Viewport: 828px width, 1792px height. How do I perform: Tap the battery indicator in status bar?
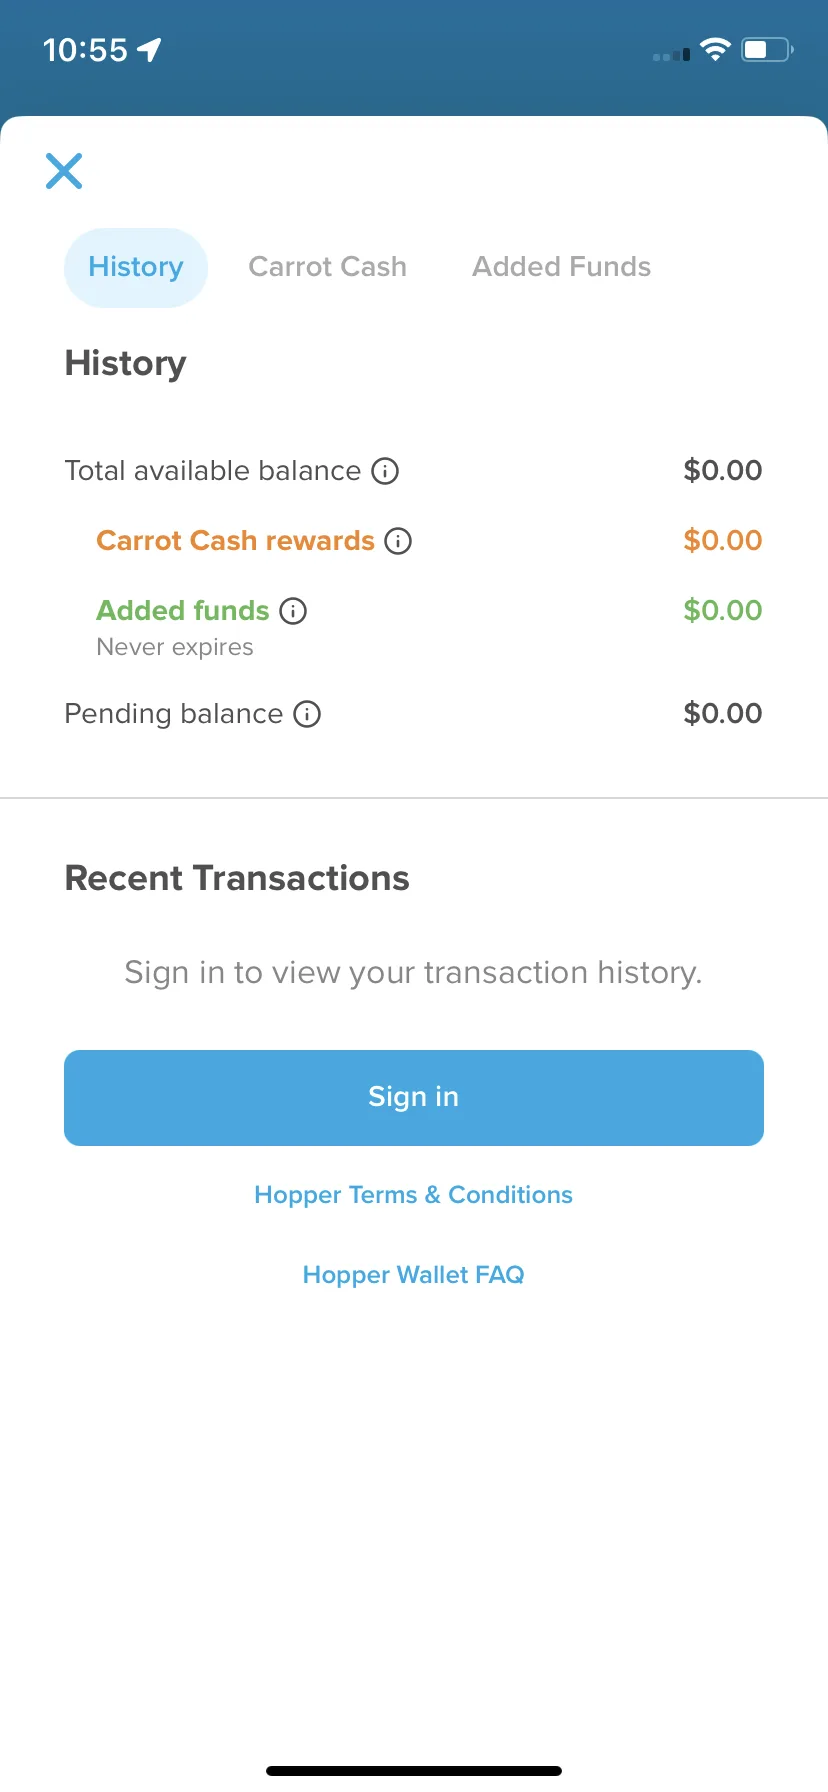767,50
